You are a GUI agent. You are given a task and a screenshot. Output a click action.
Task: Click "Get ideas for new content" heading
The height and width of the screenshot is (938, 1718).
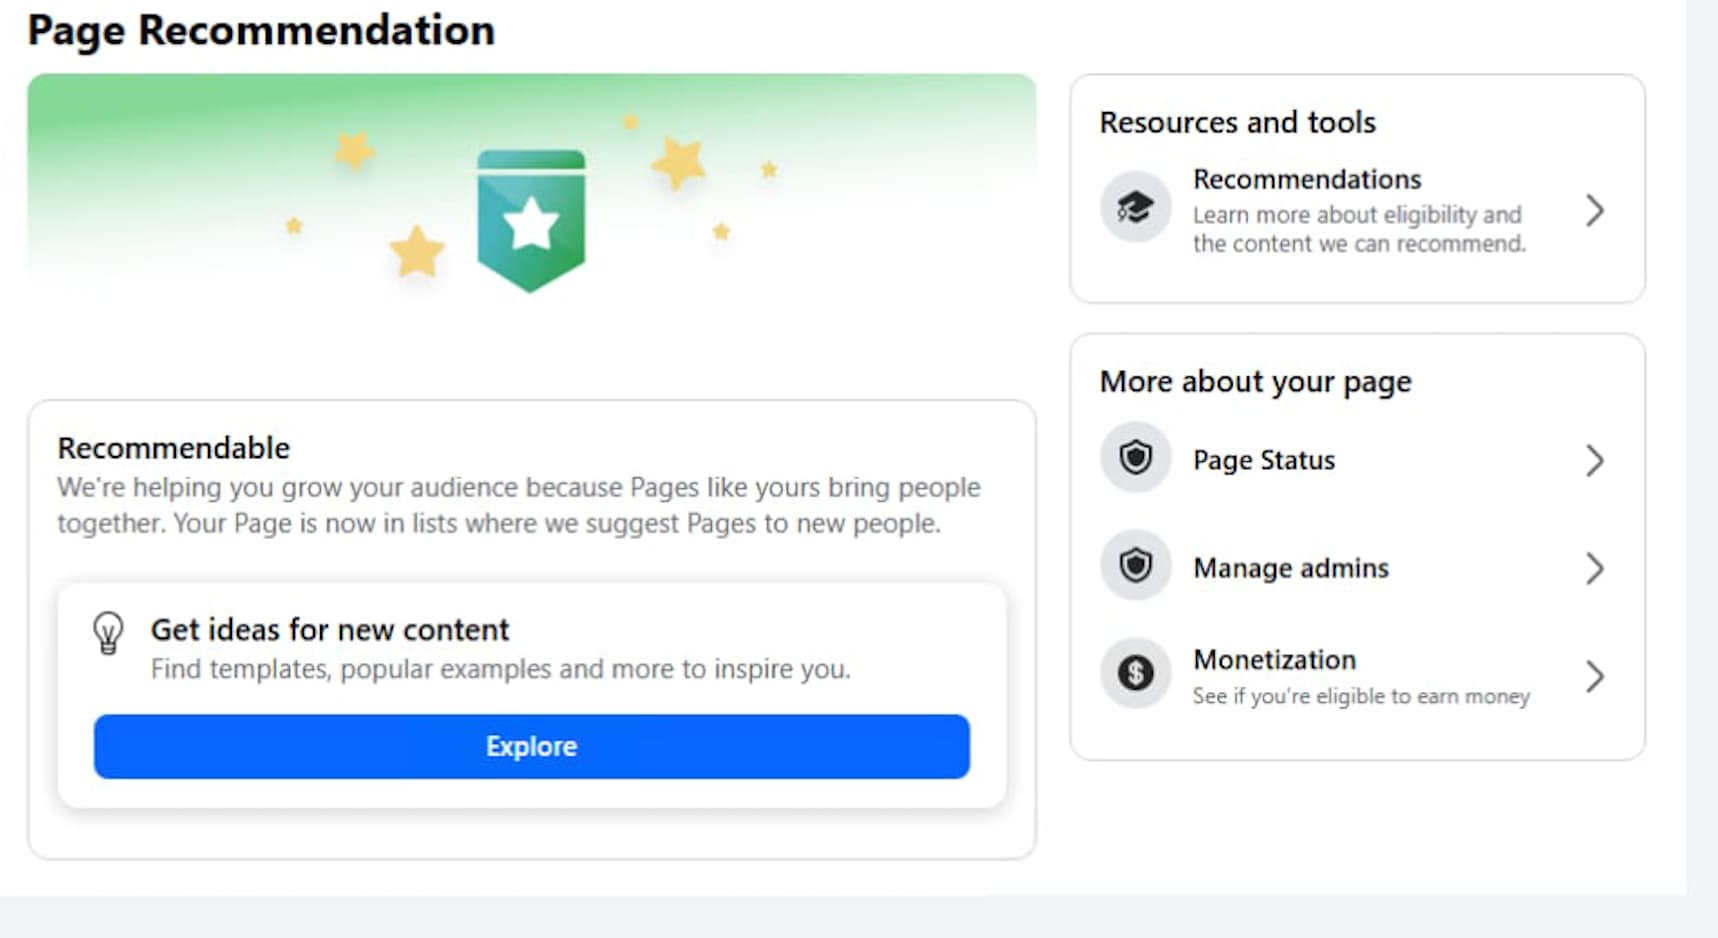[x=330, y=630]
